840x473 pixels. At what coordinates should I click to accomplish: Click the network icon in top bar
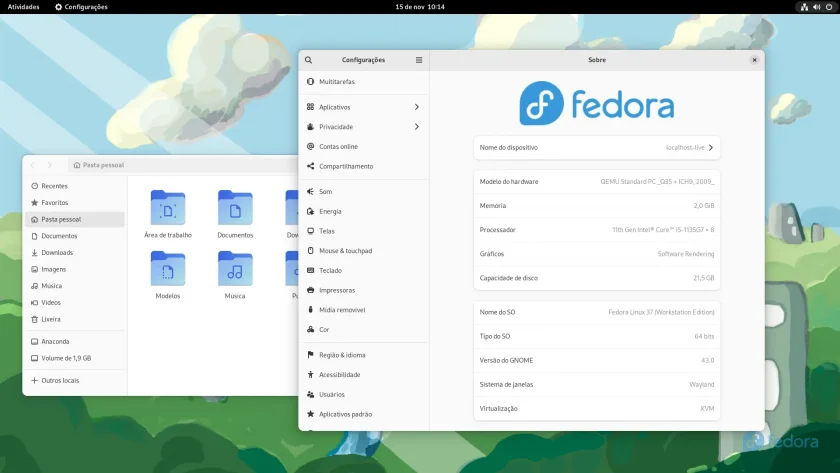(x=804, y=7)
